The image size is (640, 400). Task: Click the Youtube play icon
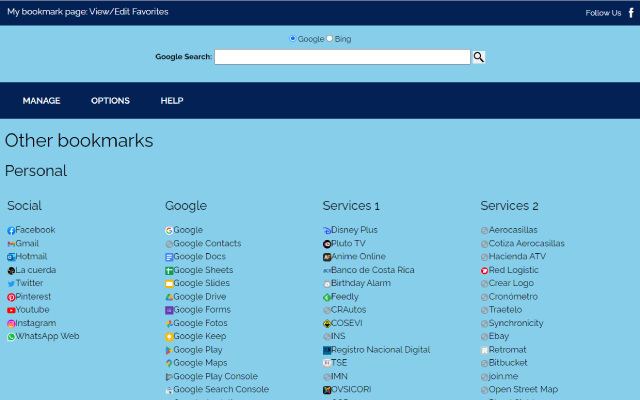click(11, 310)
